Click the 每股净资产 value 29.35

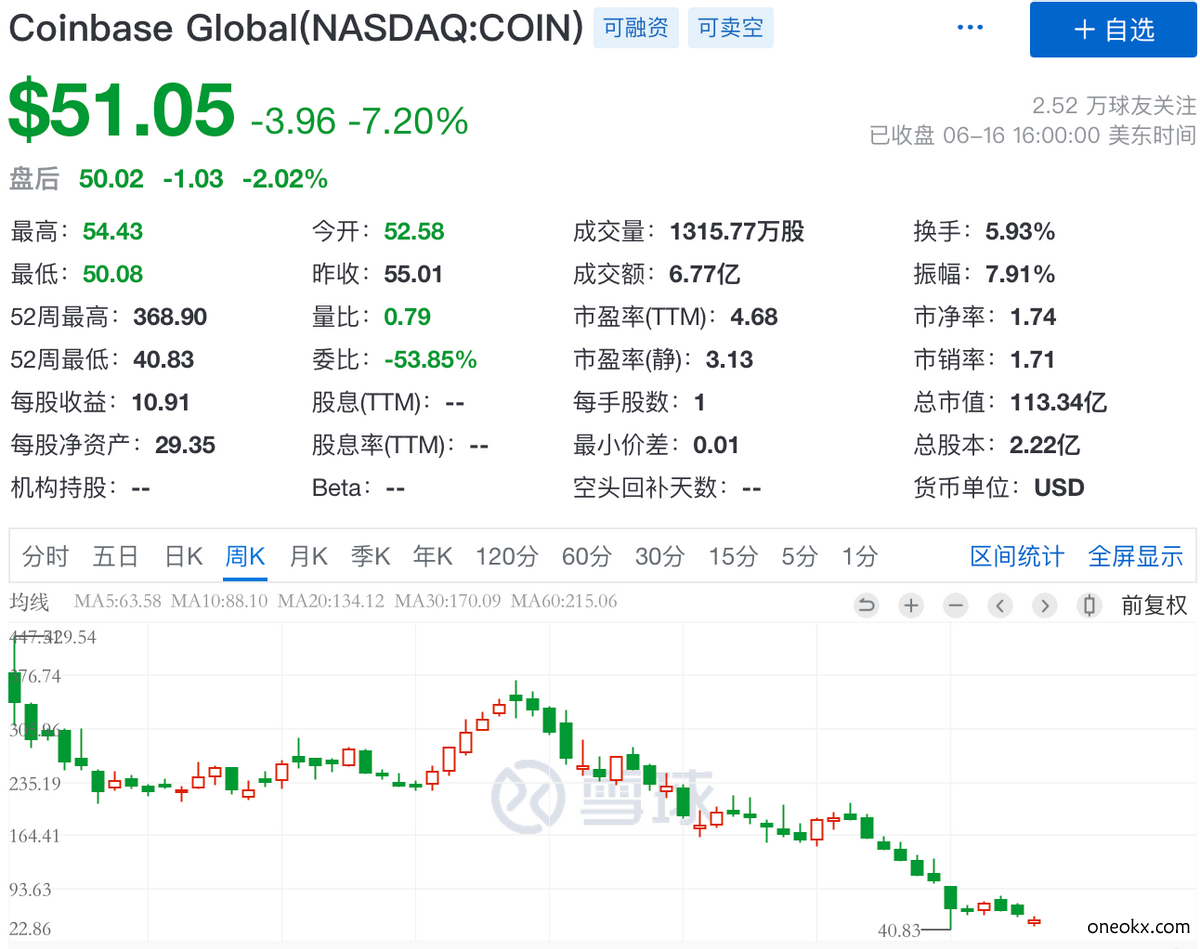point(185,445)
